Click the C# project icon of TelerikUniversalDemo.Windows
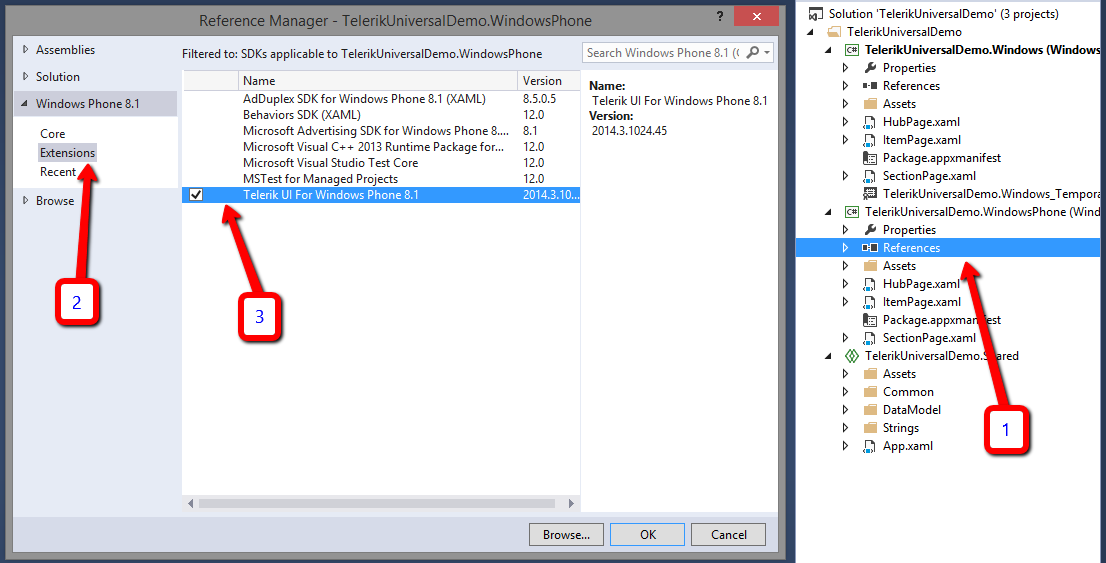 (852, 50)
